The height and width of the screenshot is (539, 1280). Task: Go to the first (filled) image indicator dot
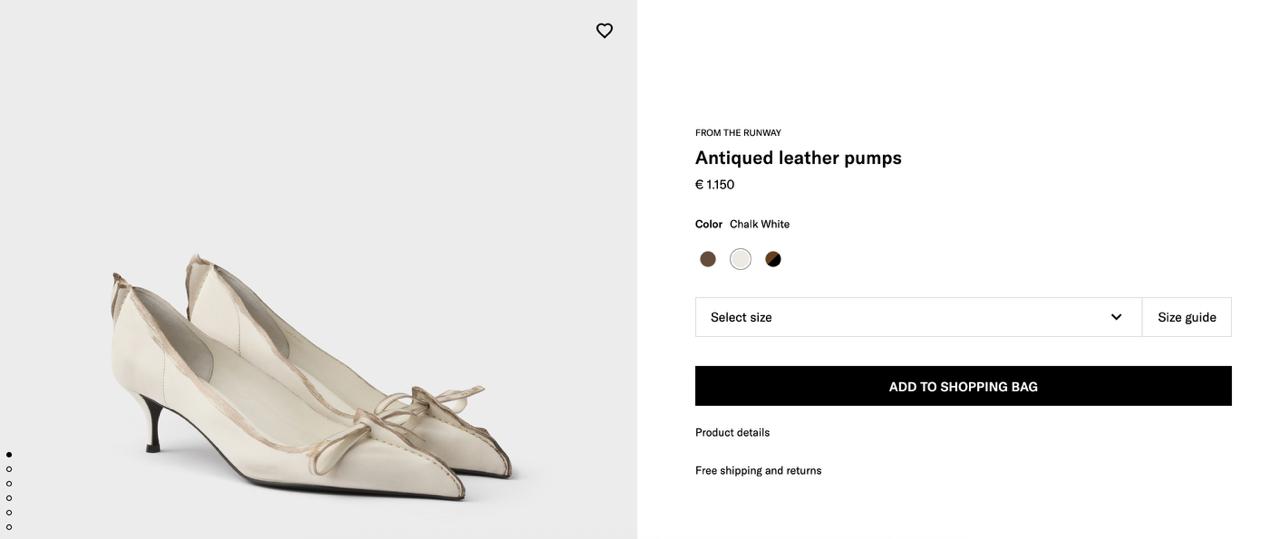[9, 455]
